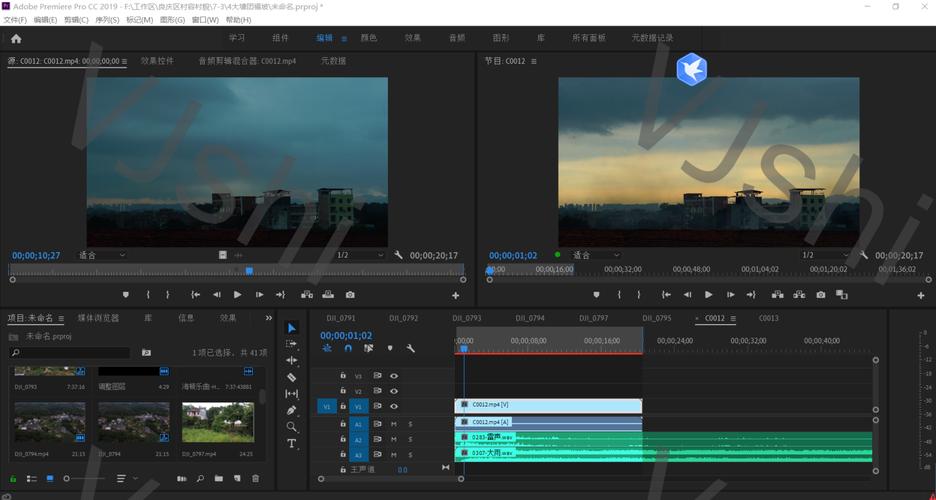The height and width of the screenshot is (500, 936).
Task: Select the Pen tool
Action: (x=291, y=411)
